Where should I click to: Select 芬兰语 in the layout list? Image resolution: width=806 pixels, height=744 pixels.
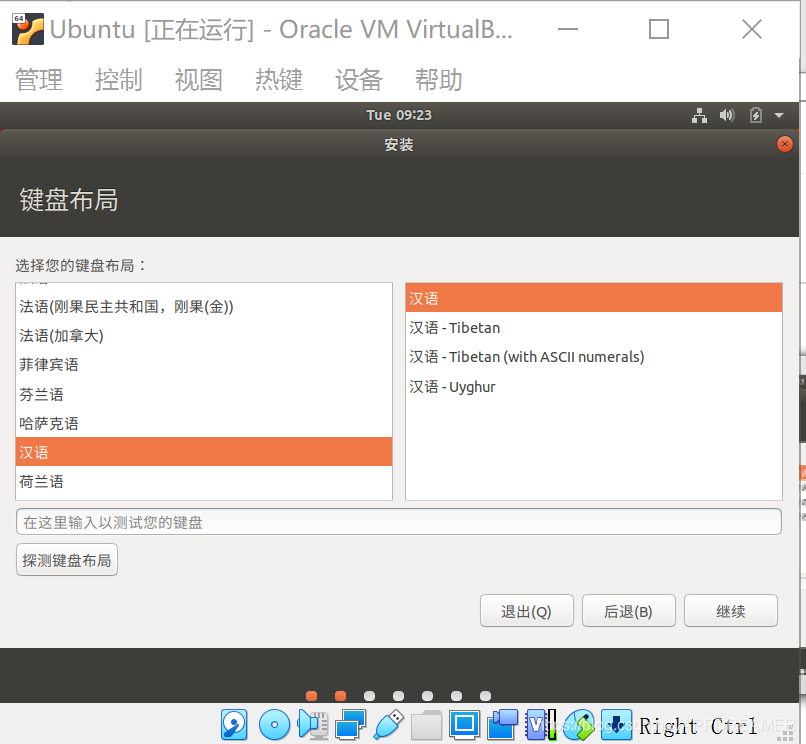click(x=204, y=394)
